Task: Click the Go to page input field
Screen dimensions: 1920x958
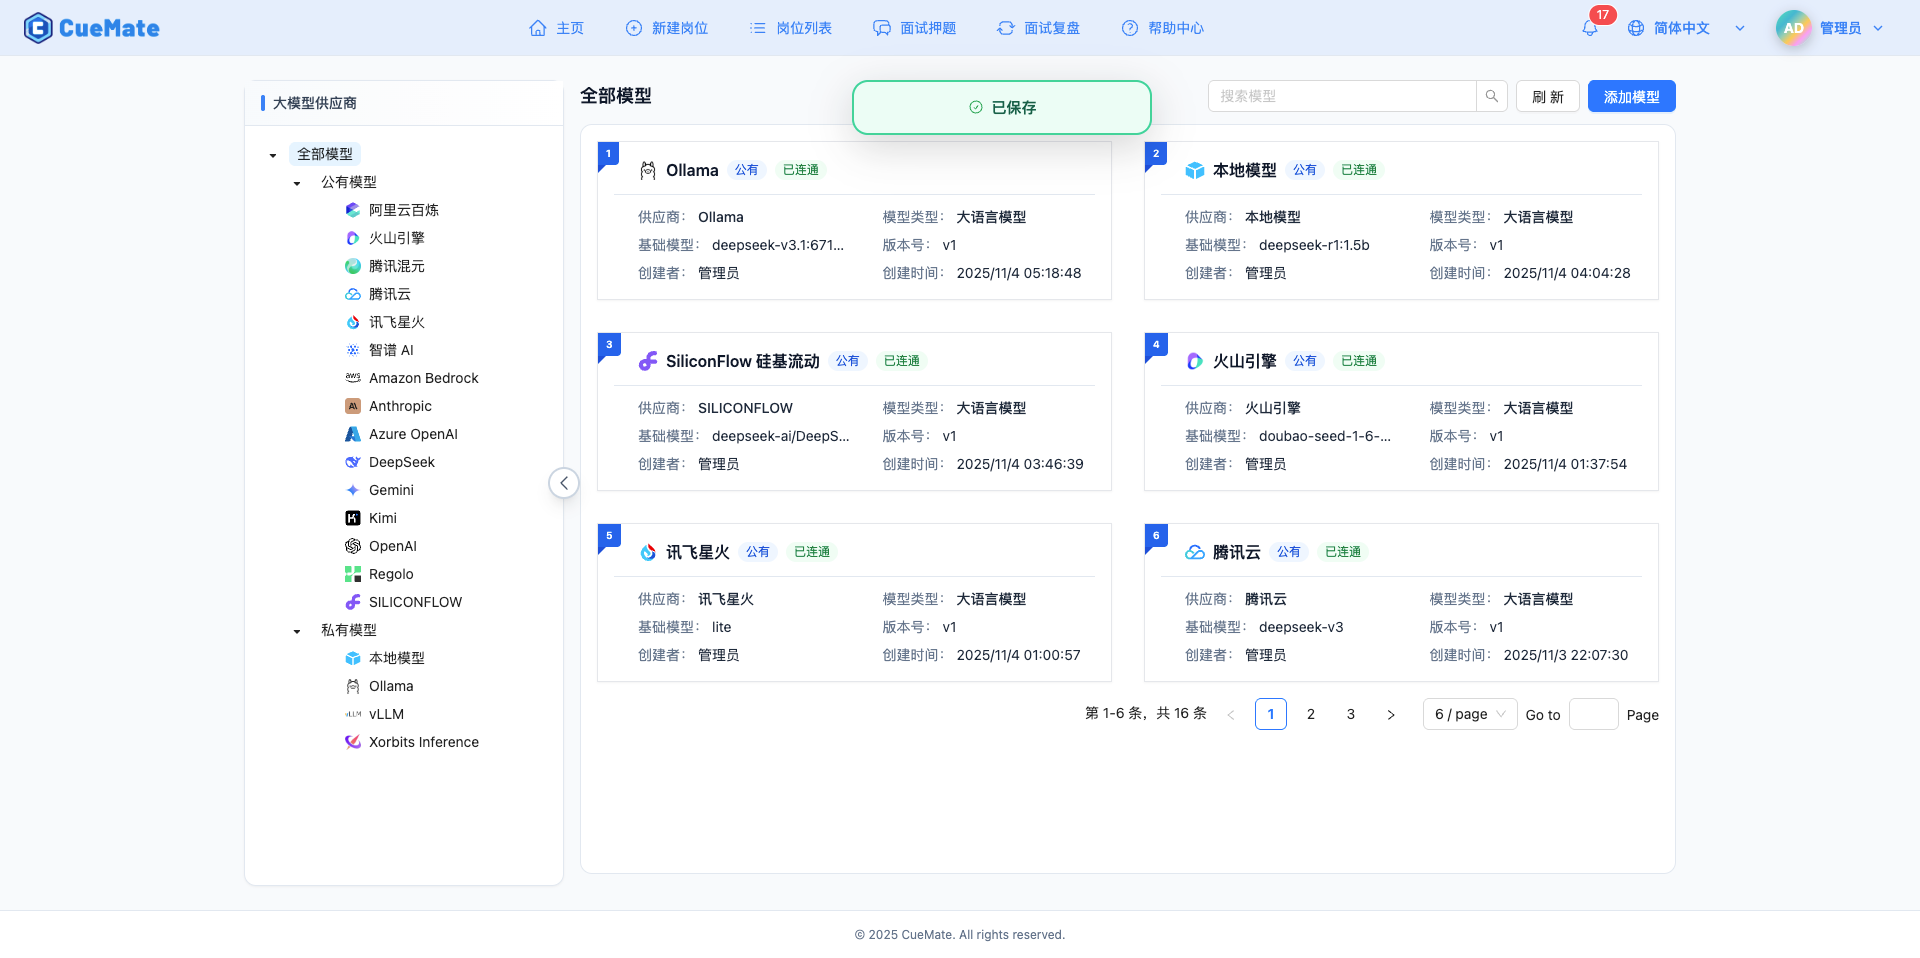Action: [1594, 714]
